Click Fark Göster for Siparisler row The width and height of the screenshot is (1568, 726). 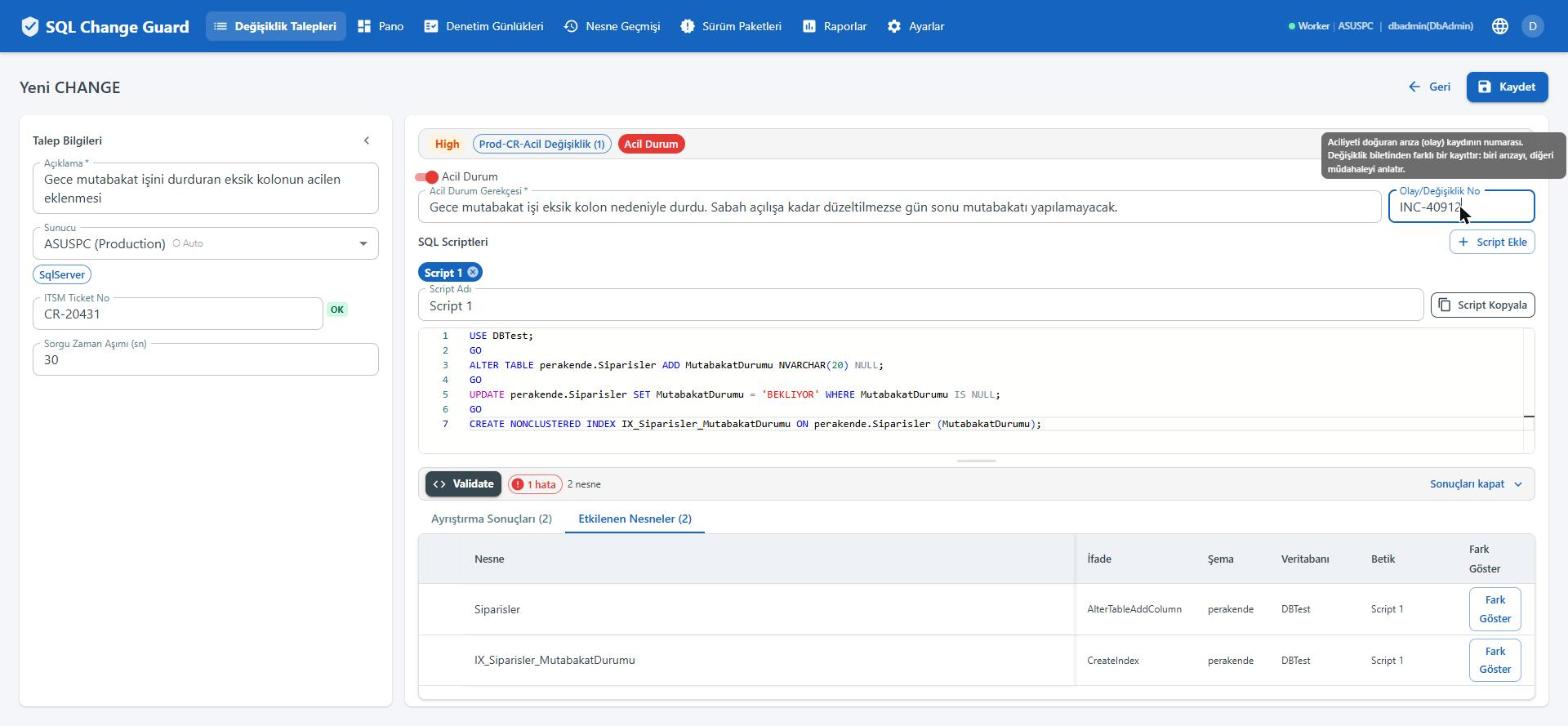point(1495,609)
